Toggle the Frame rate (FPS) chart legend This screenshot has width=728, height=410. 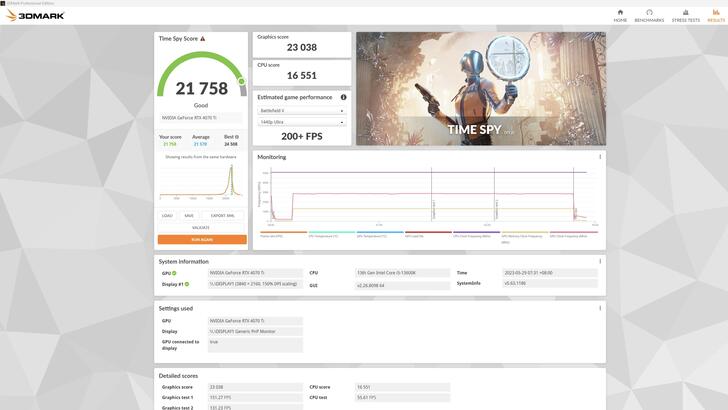pyautogui.click(x=272, y=236)
